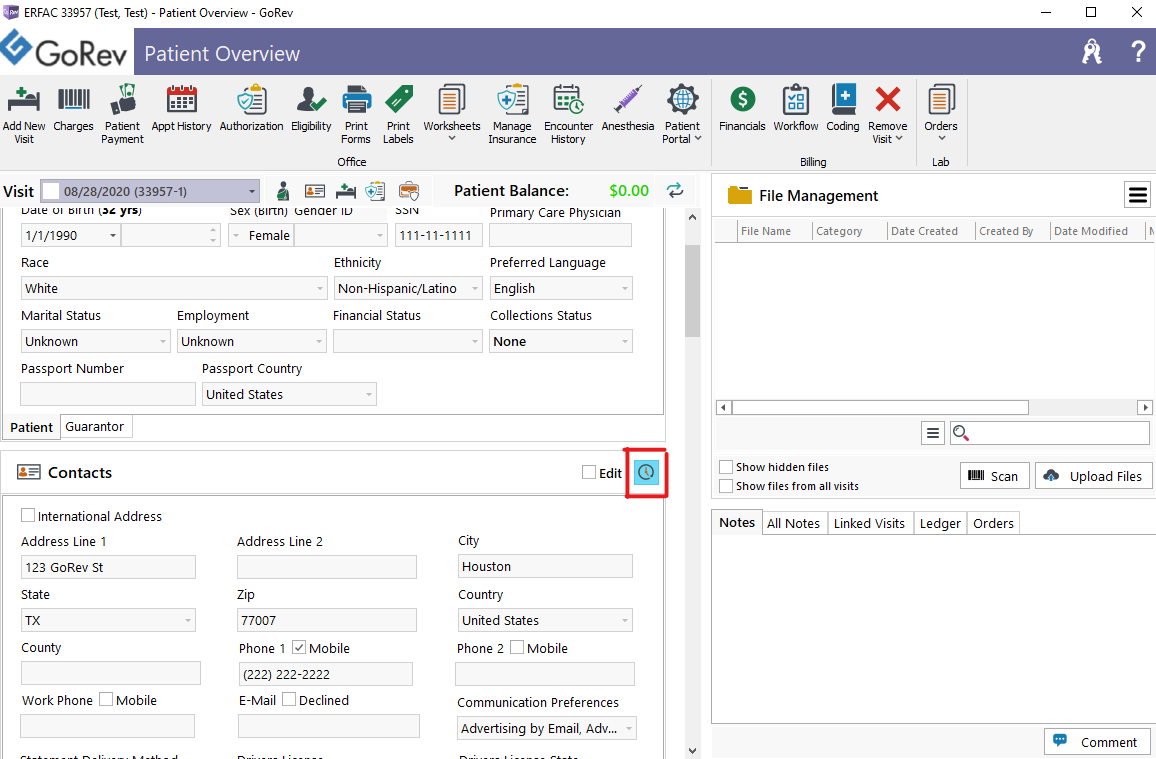Screen dimensions: 1156x759
Task: Open the Financials billing icon
Action: tap(742, 100)
